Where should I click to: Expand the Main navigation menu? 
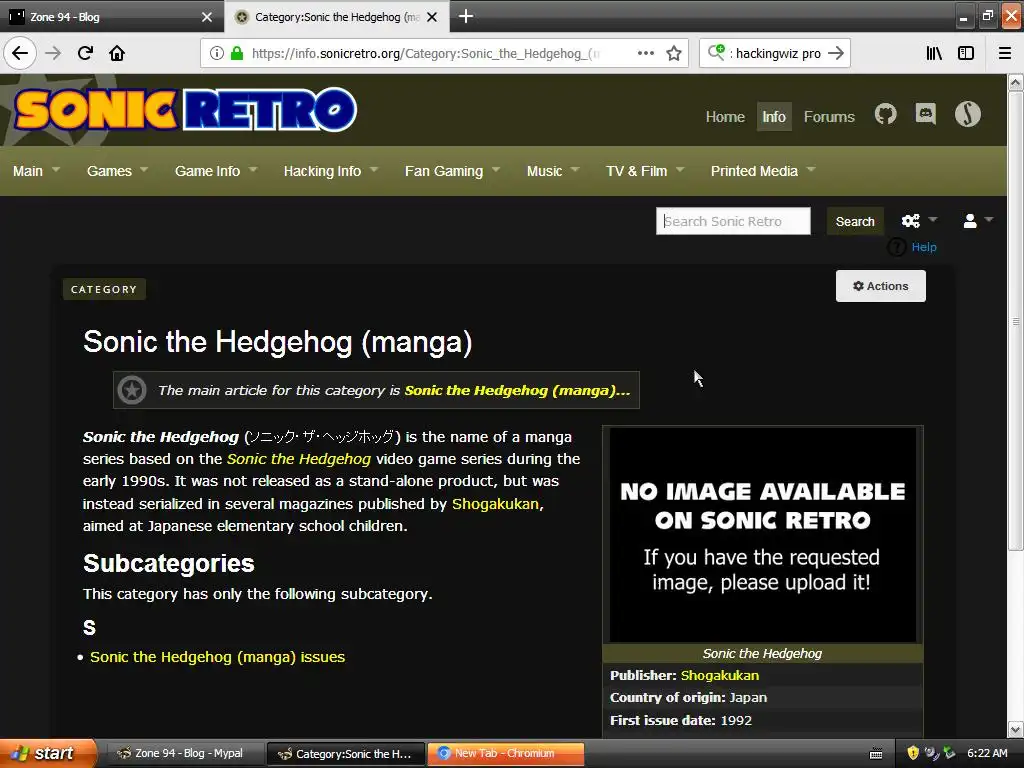[x=37, y=170]
